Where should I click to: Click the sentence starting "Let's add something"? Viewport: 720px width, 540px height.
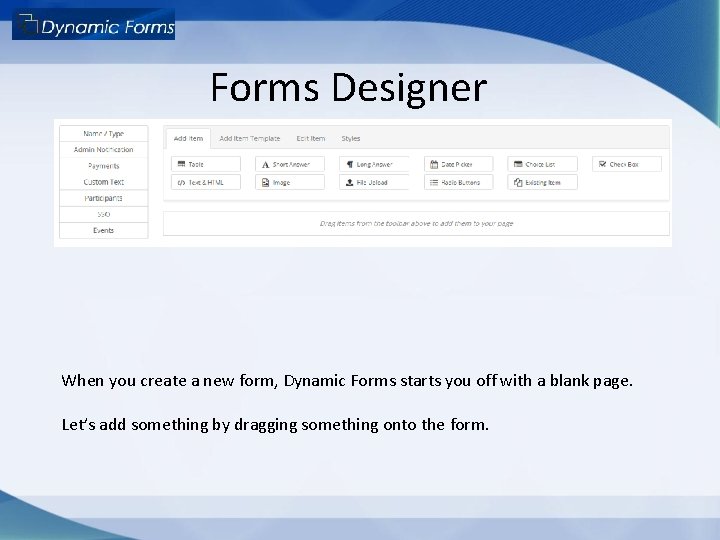[x=275, y=425]
